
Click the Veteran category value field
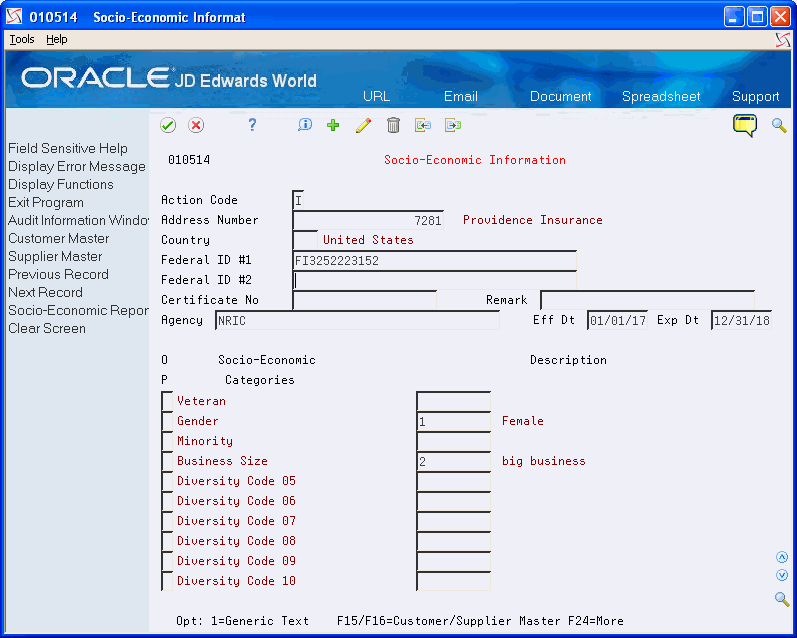453,401
